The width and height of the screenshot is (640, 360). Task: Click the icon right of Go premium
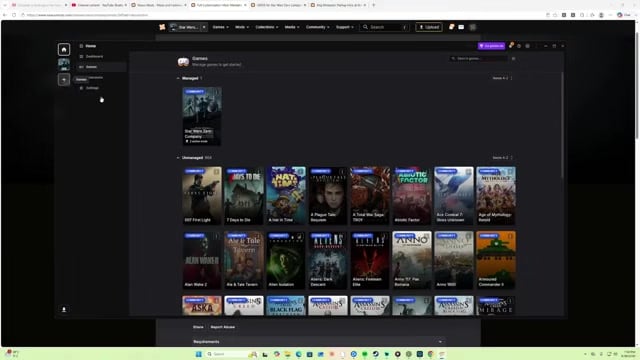pos(511,46)
